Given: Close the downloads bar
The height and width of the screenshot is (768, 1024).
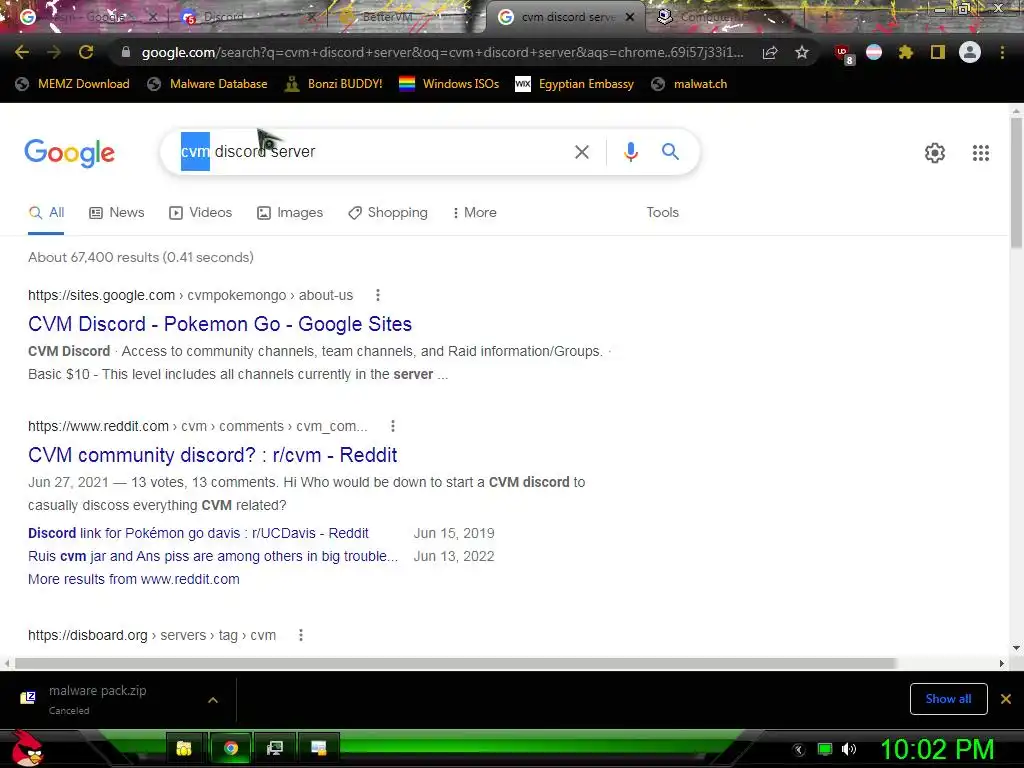Looking at the screenshot, I should [1006, 699].
